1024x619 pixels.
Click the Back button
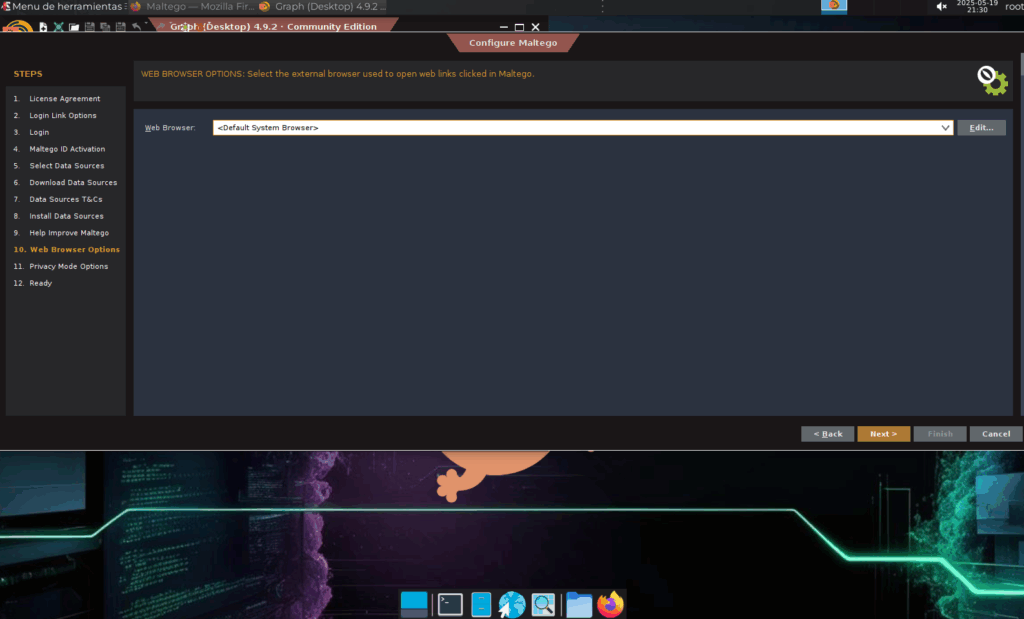827,434
